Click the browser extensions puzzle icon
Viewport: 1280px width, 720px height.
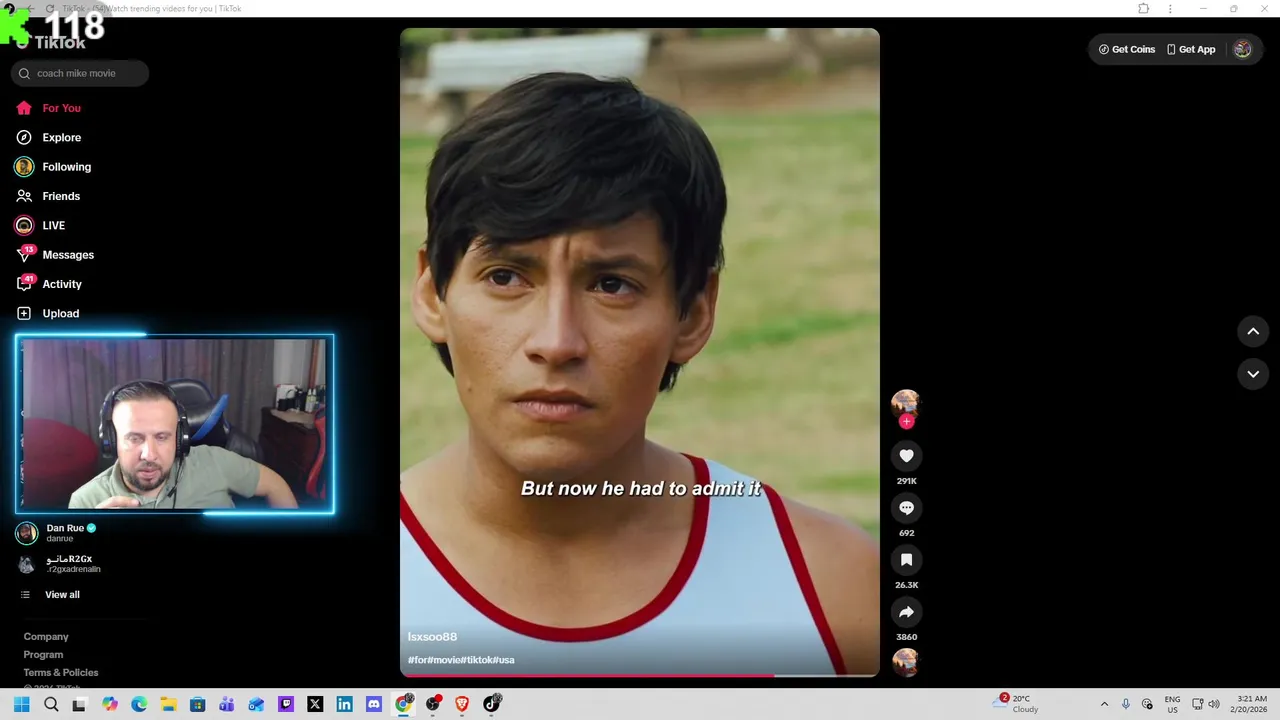1143,9
